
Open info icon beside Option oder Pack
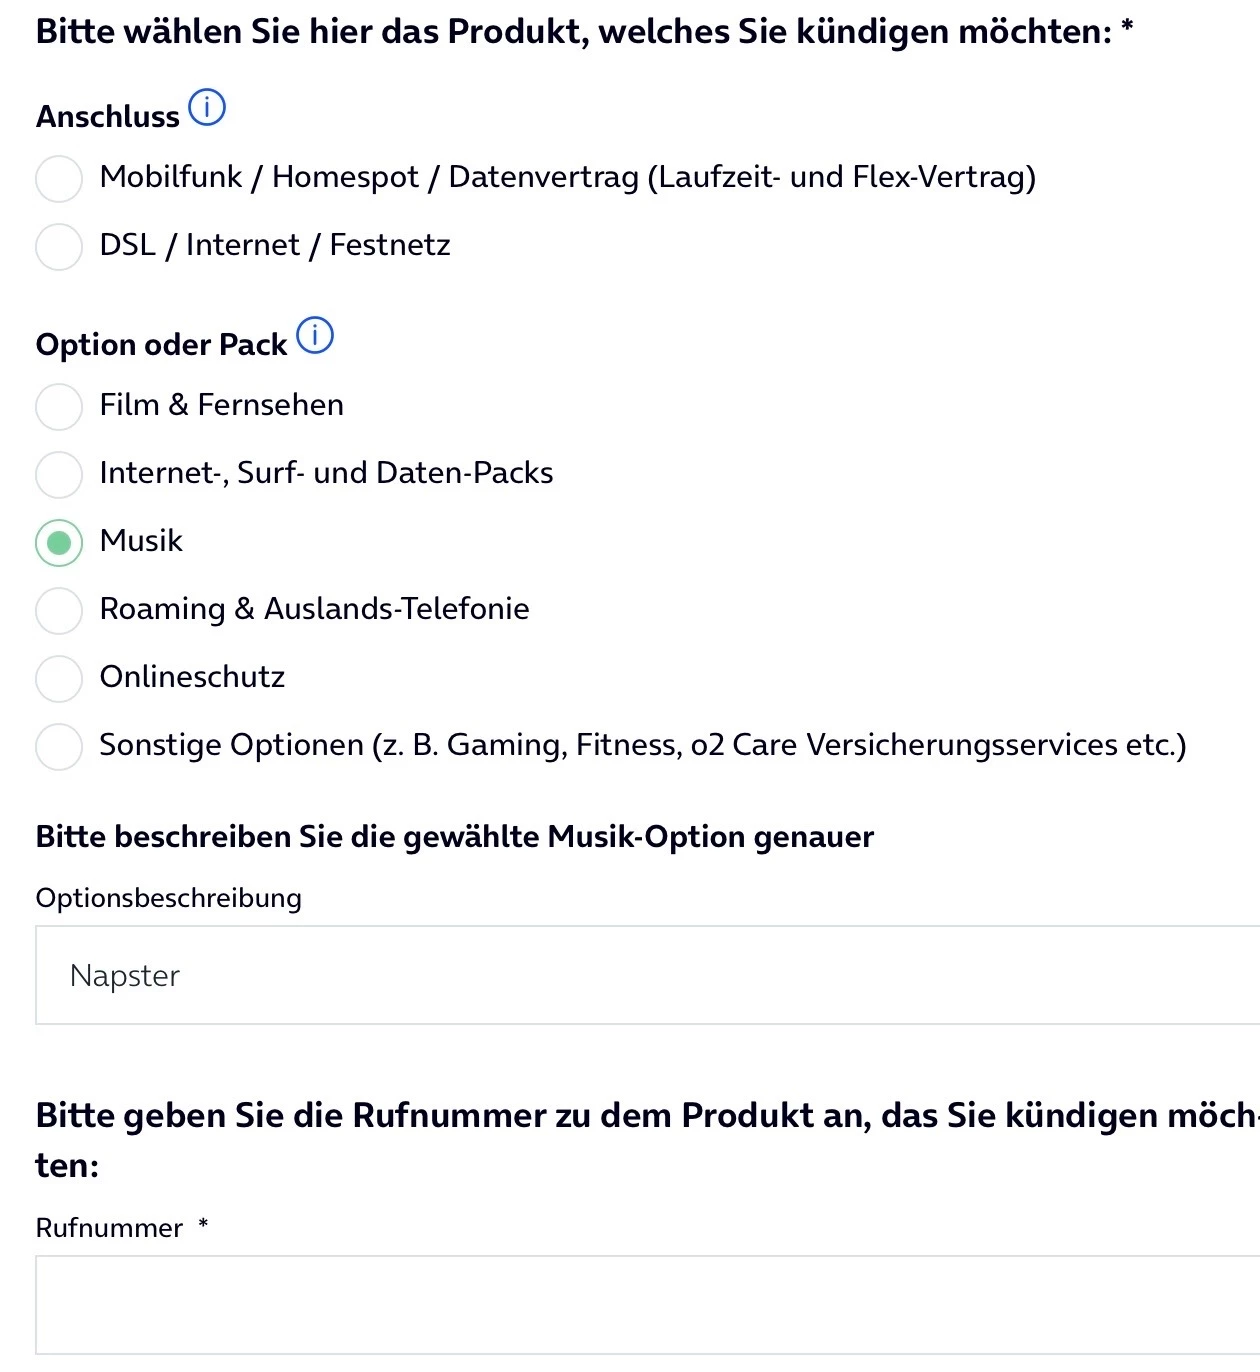[315, 335]
